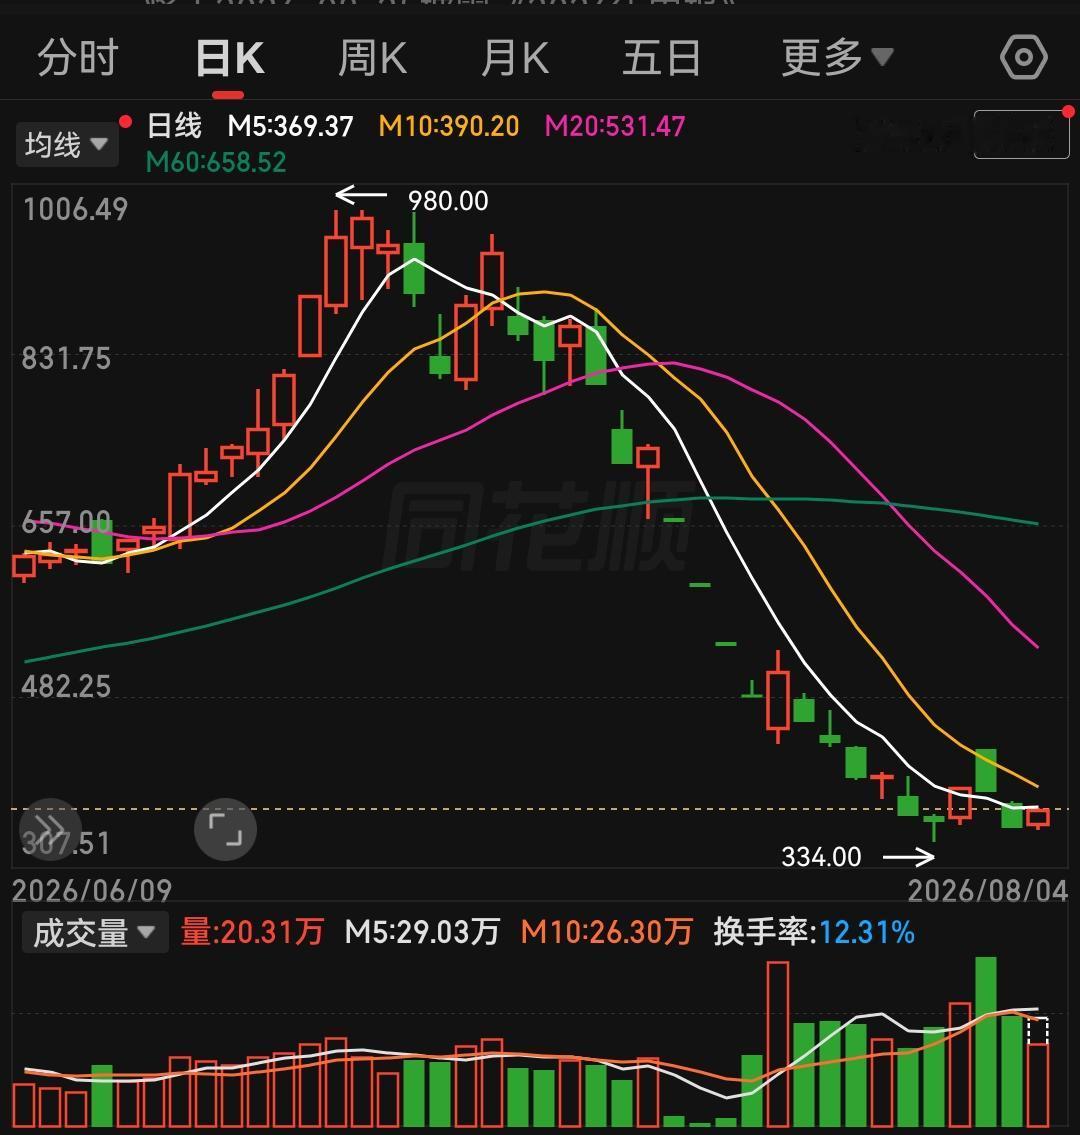Tap the double-chevron expand icon

coord(50,829)
